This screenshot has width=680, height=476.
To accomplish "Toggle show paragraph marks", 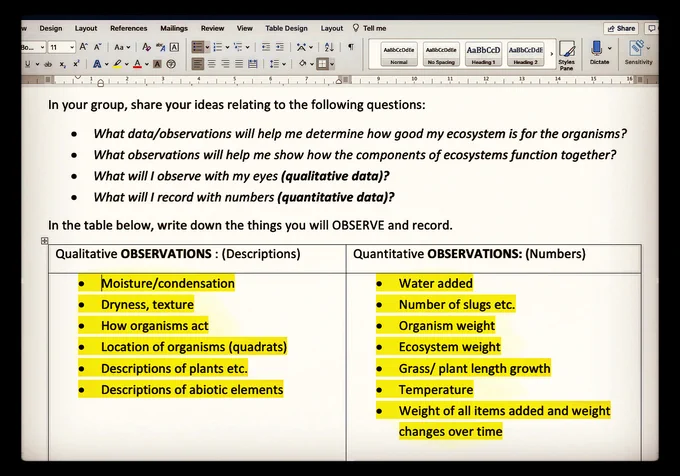I will point(351,47).
